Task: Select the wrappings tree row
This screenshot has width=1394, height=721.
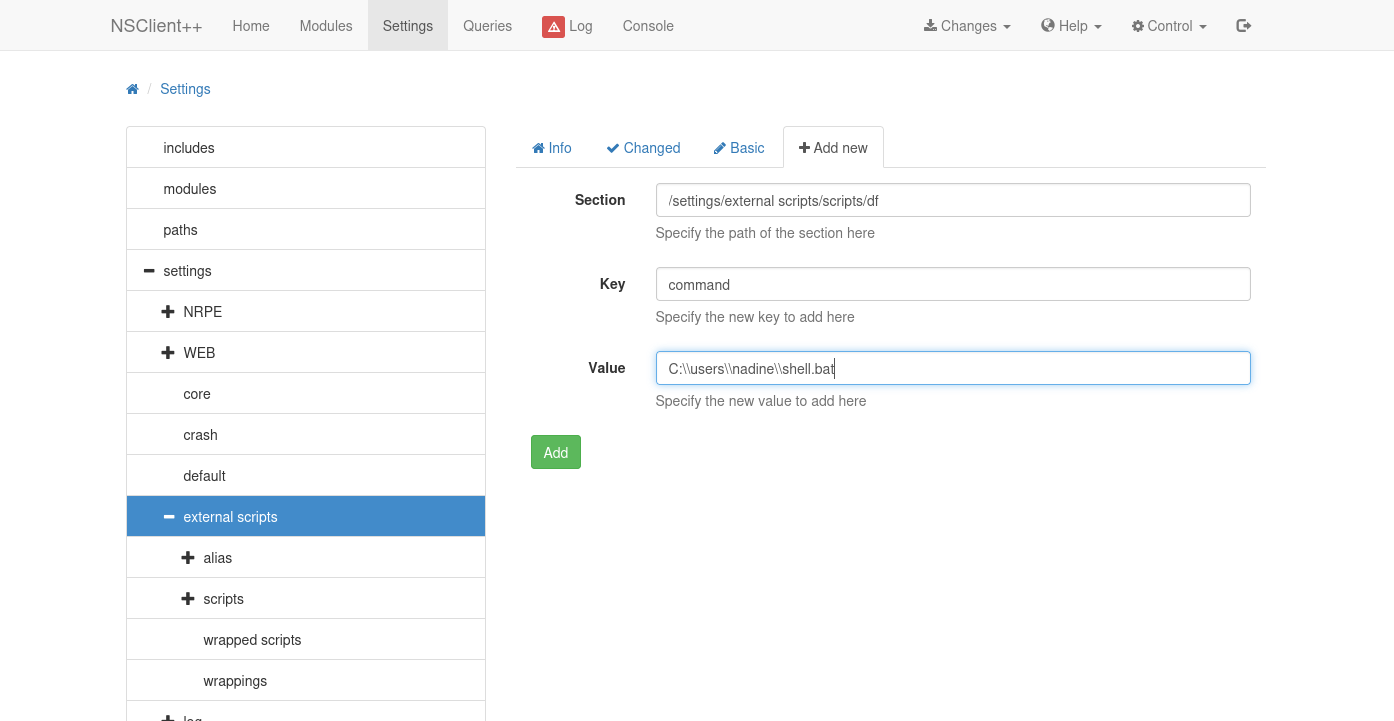Action: [x=306, y=681]
